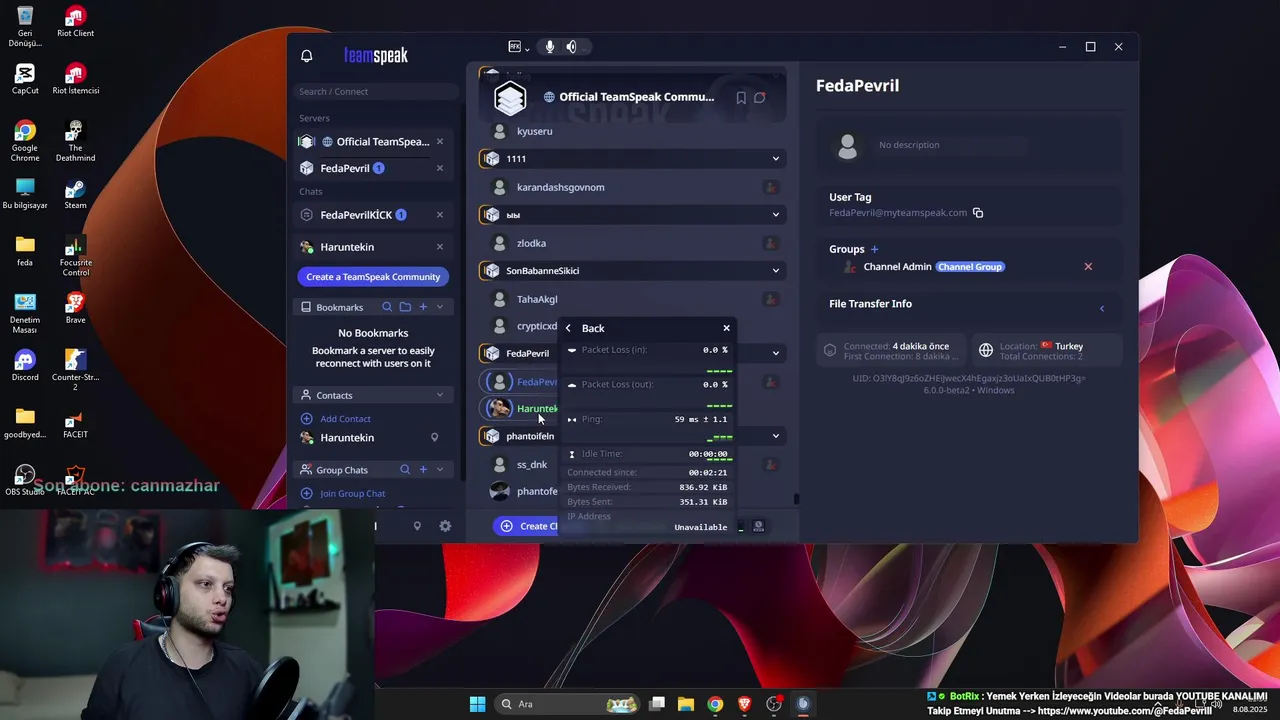This screenshot has width=1280, height=720.
Task: Collapse the Bookmarks section
Action: [440, 307]
